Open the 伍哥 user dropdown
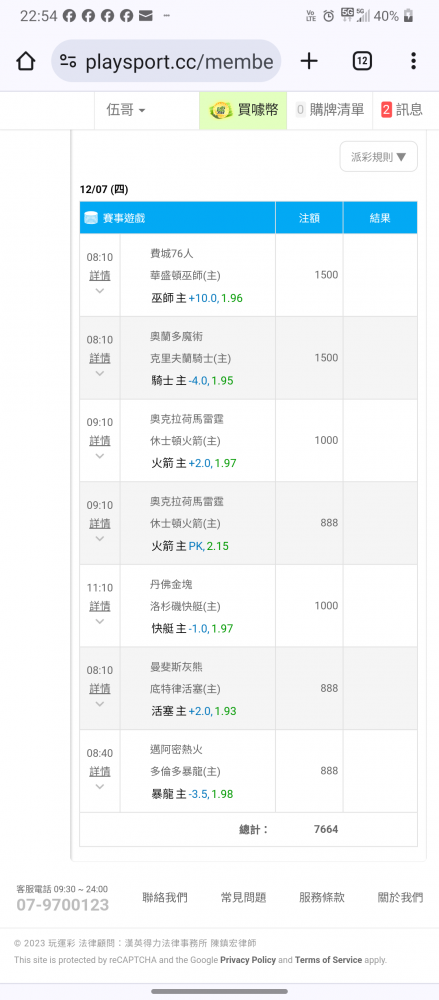Screen dimensions: 439x1000 click(x=126, y=110)
